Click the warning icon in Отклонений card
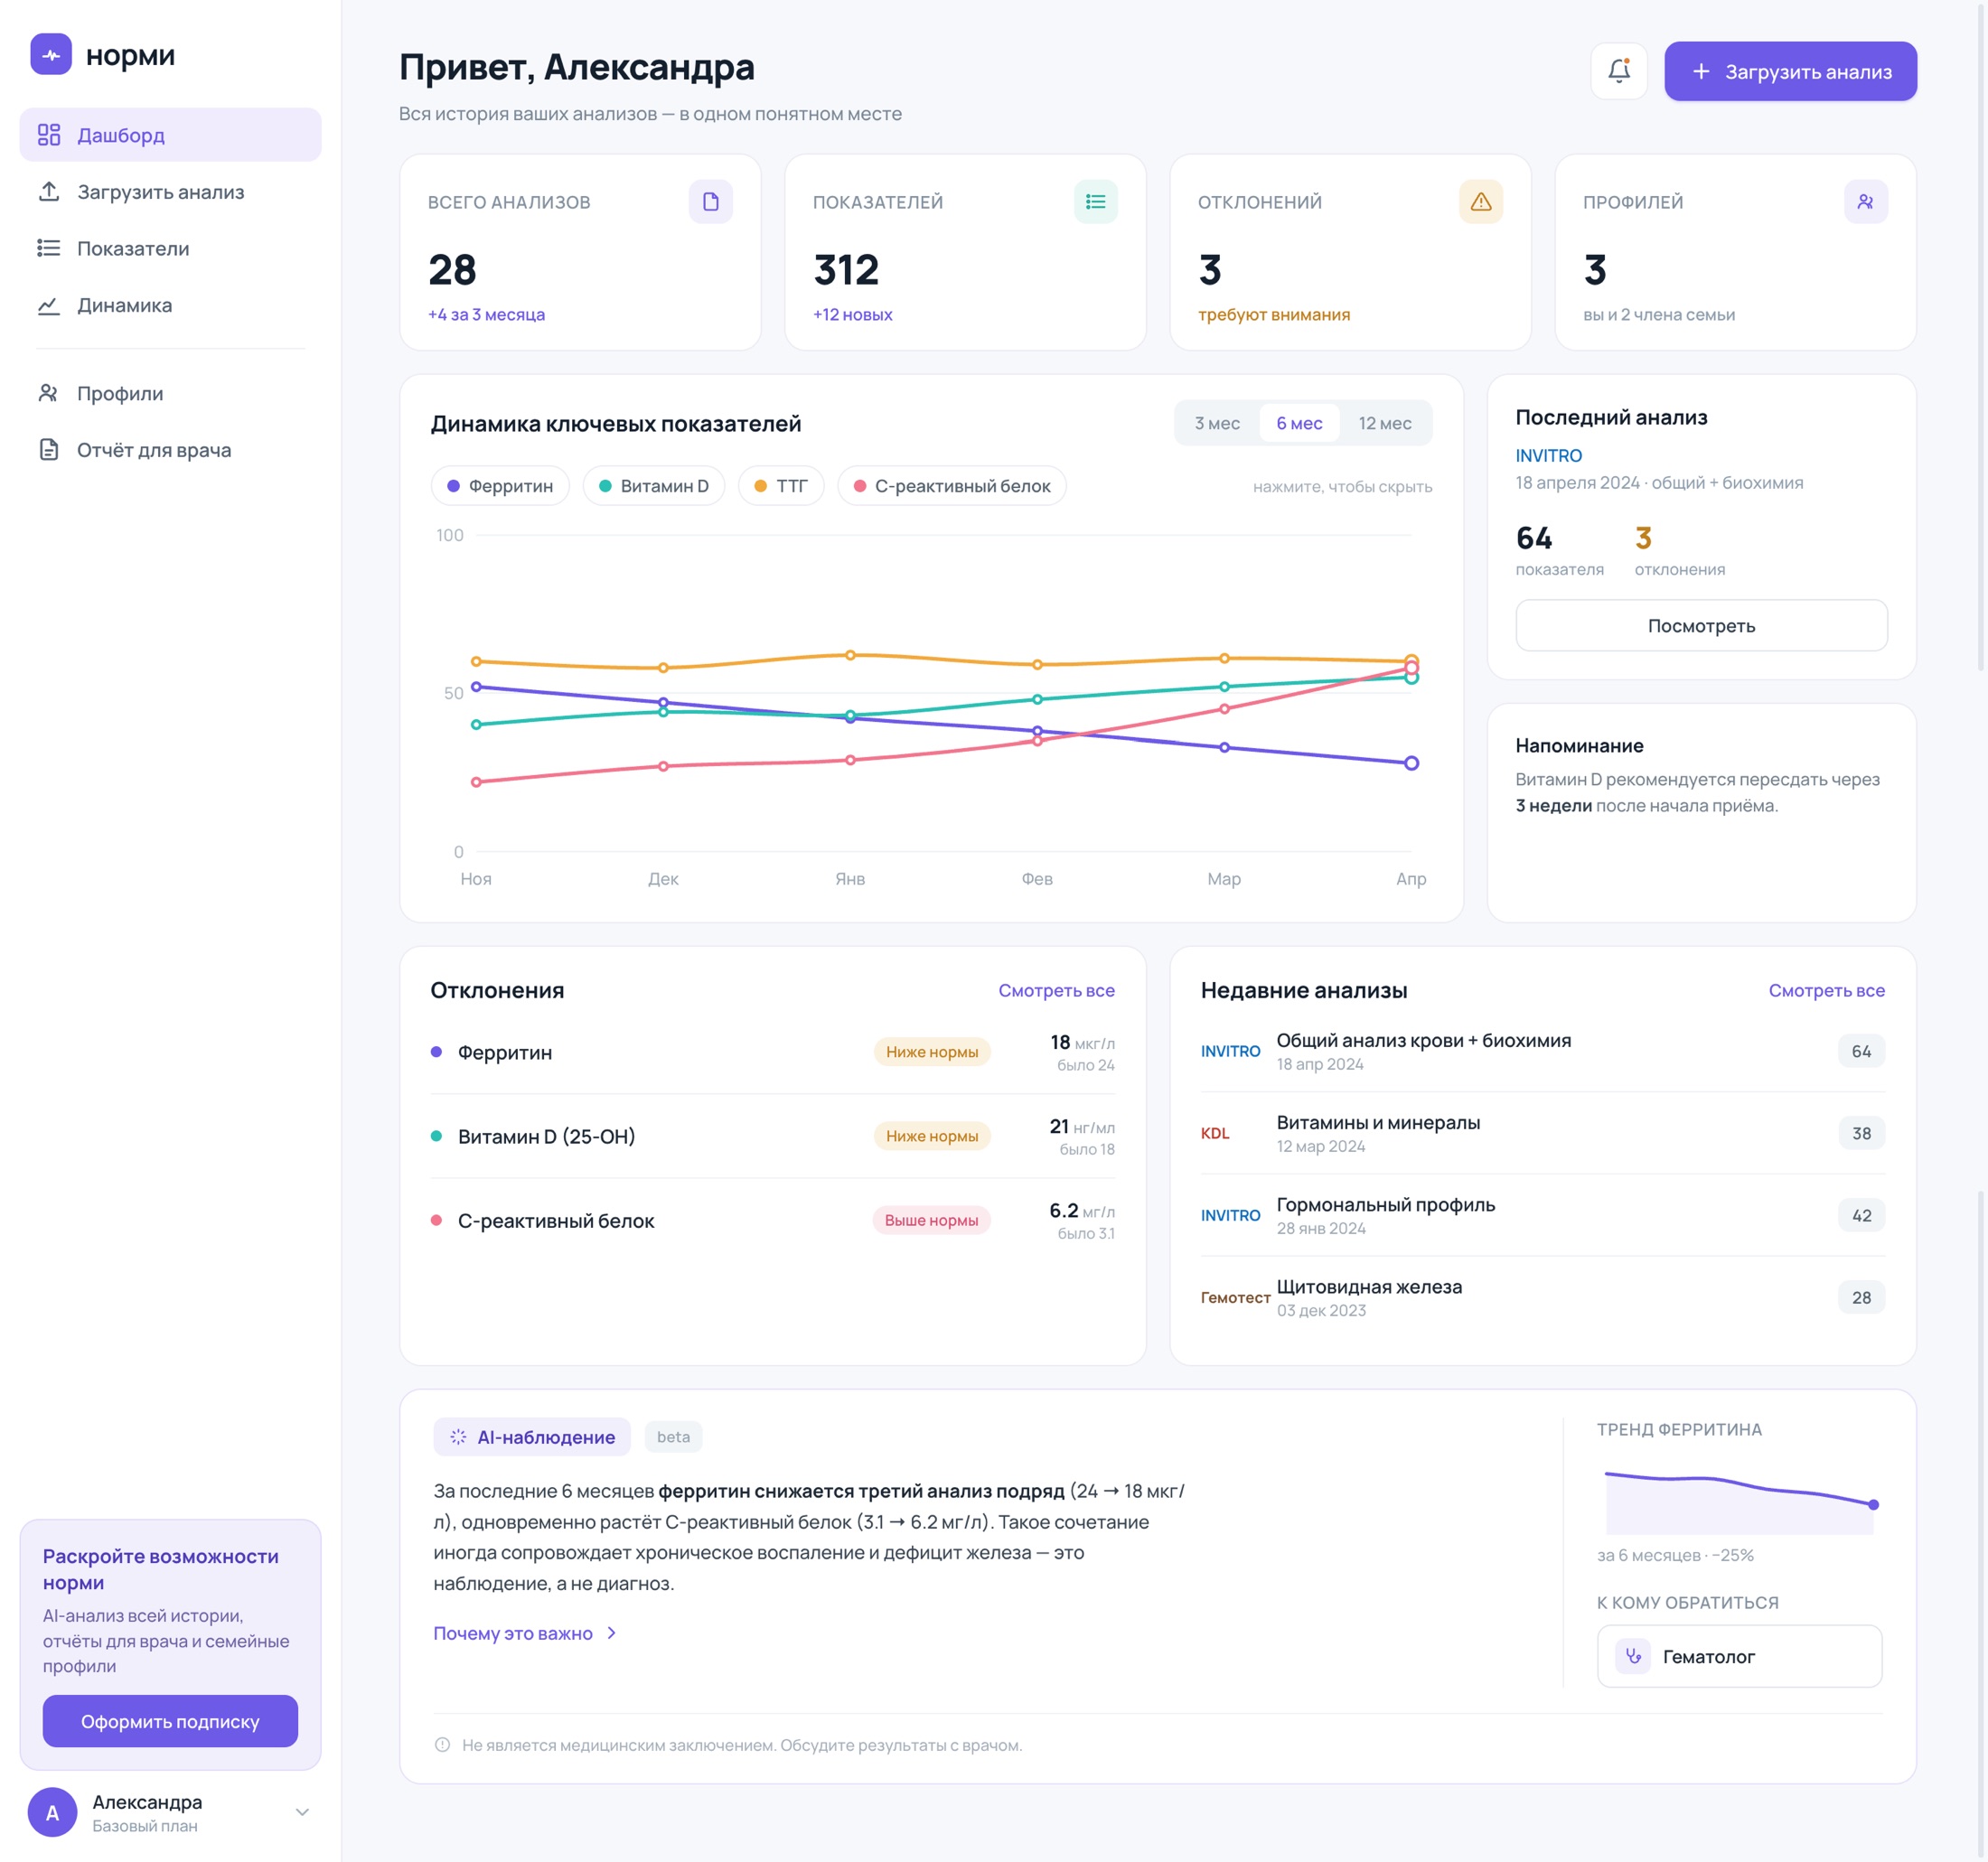Screen dimensions: 1988x1862 [x=1480, y=202]
